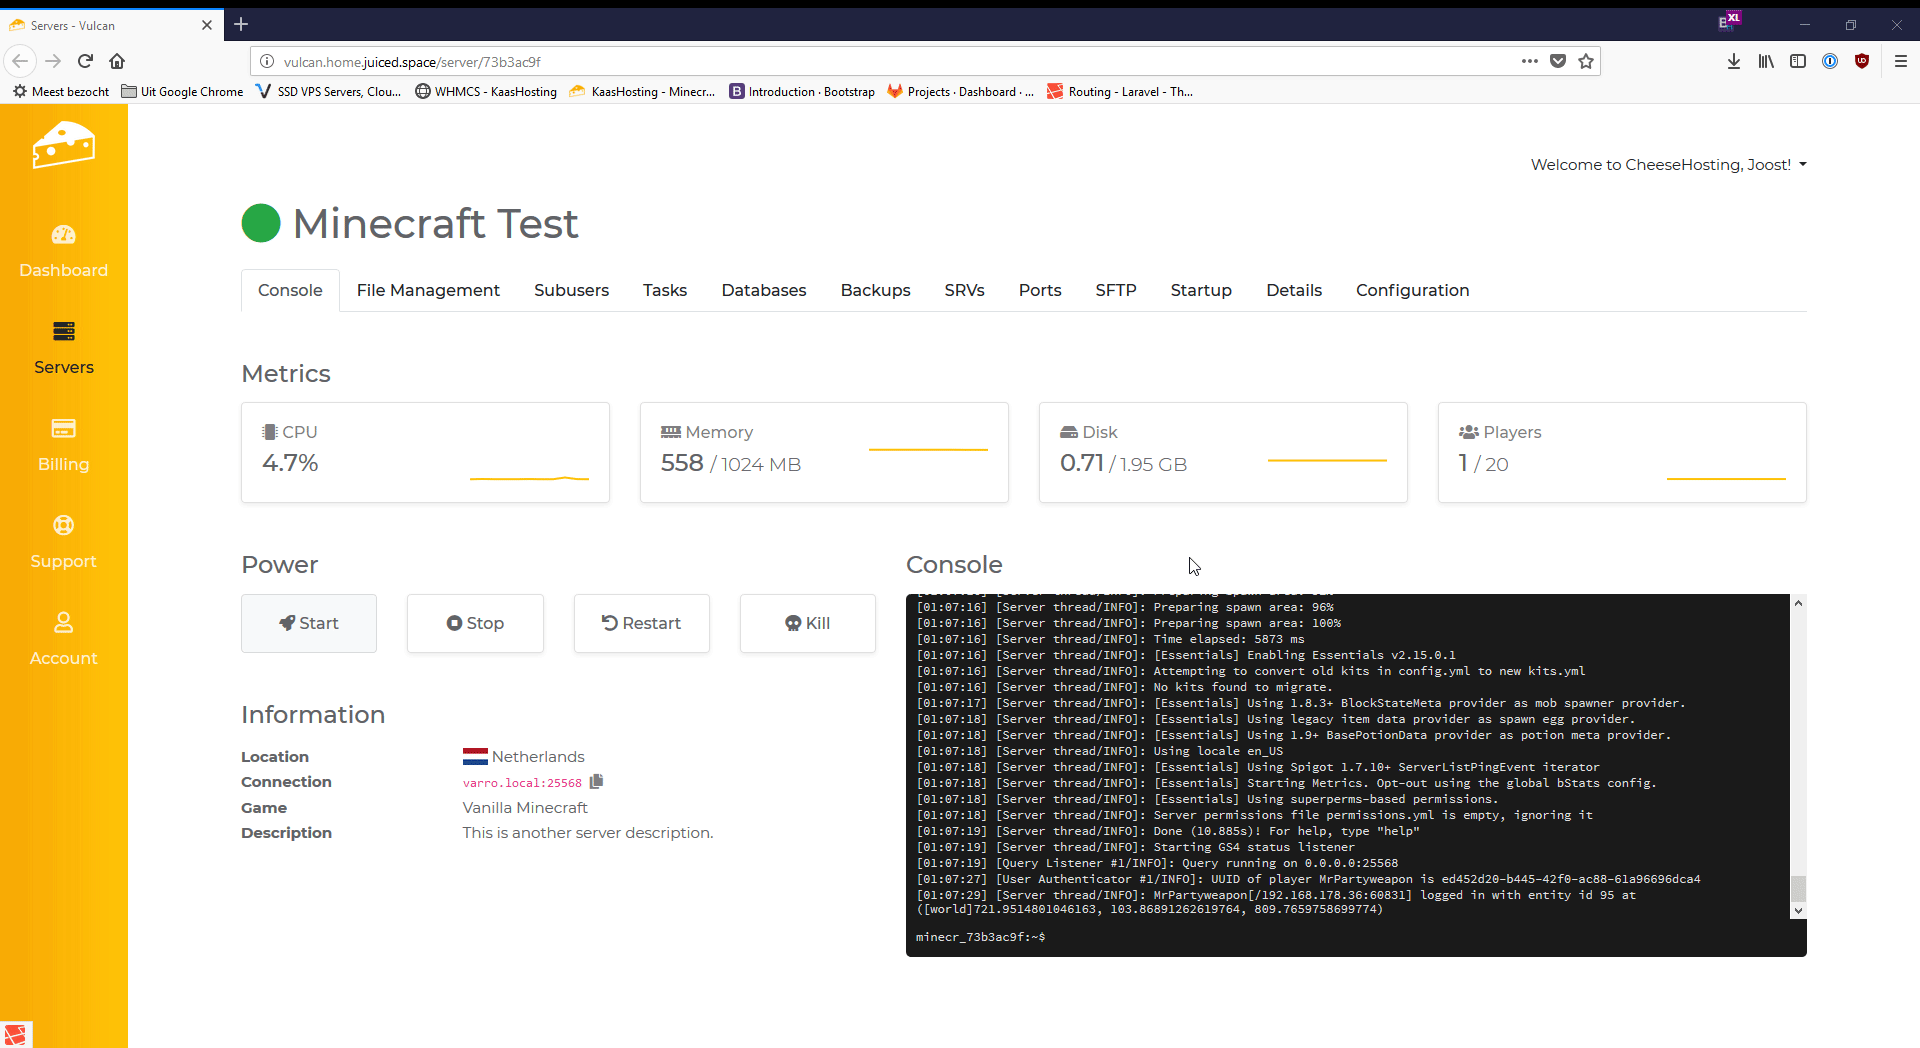Stop the Minecraft server
The height and width of the screenshot is (1048, 1920).
[475, 624]
